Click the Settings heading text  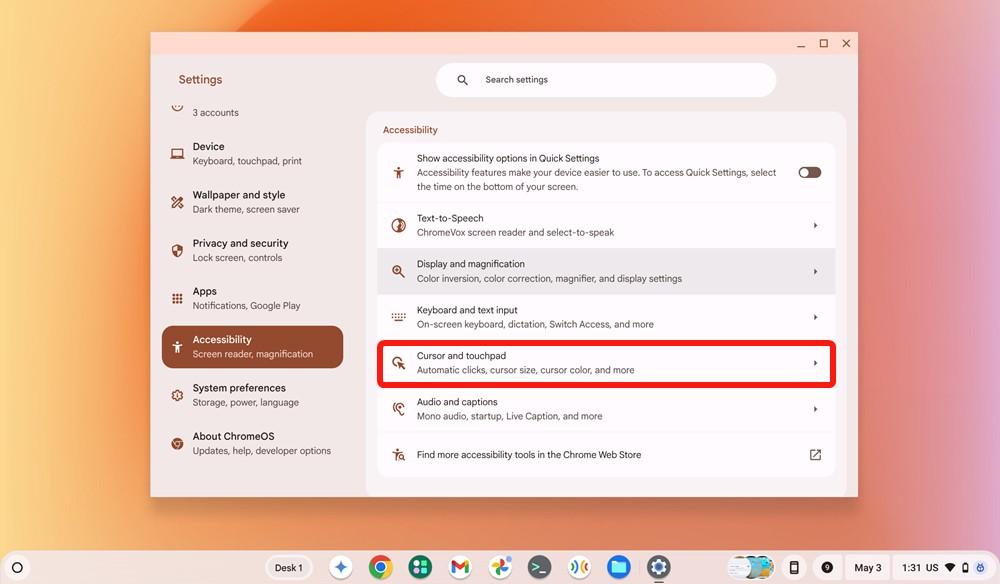pyautogui.click(x=200, y=80)
